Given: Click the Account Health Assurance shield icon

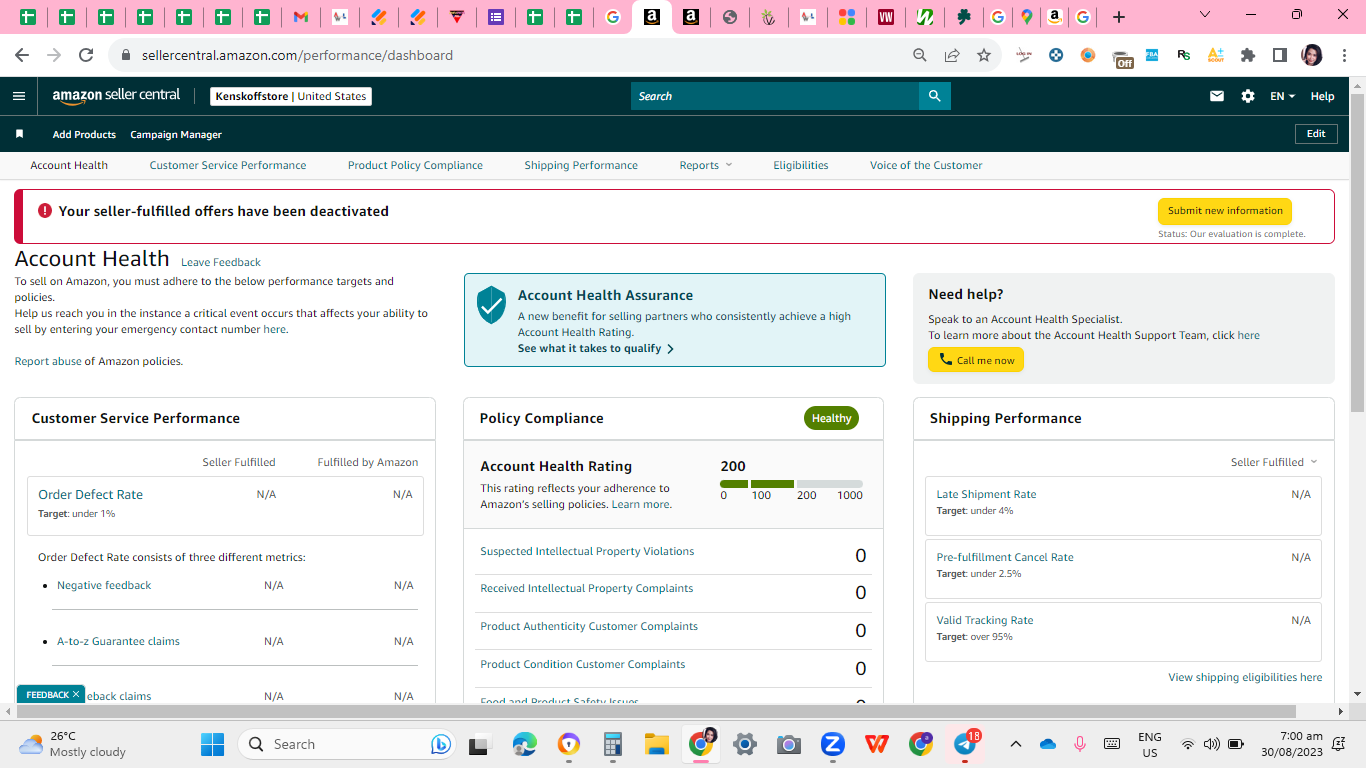Looking at the screenshot, I should pos(491,305).
